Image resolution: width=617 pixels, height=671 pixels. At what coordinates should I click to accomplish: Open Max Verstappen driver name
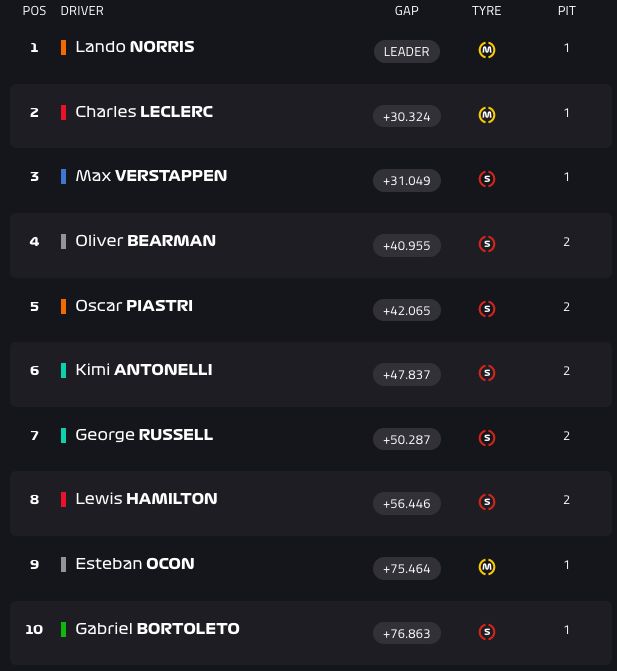151,176
